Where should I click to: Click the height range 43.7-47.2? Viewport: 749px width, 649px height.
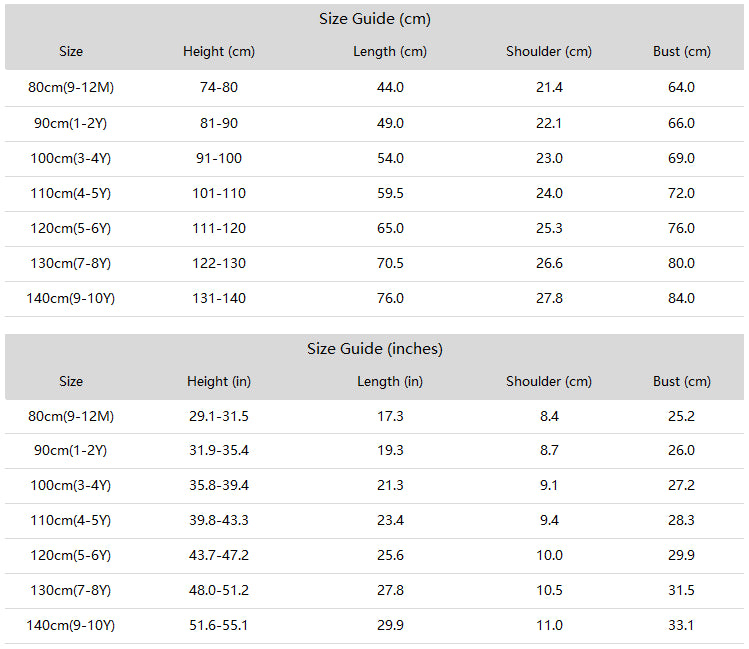pos(219,555)
